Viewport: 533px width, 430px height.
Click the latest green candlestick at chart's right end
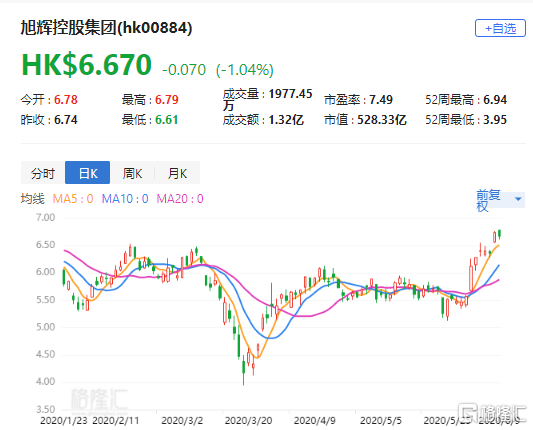click(x=499, y=235)
